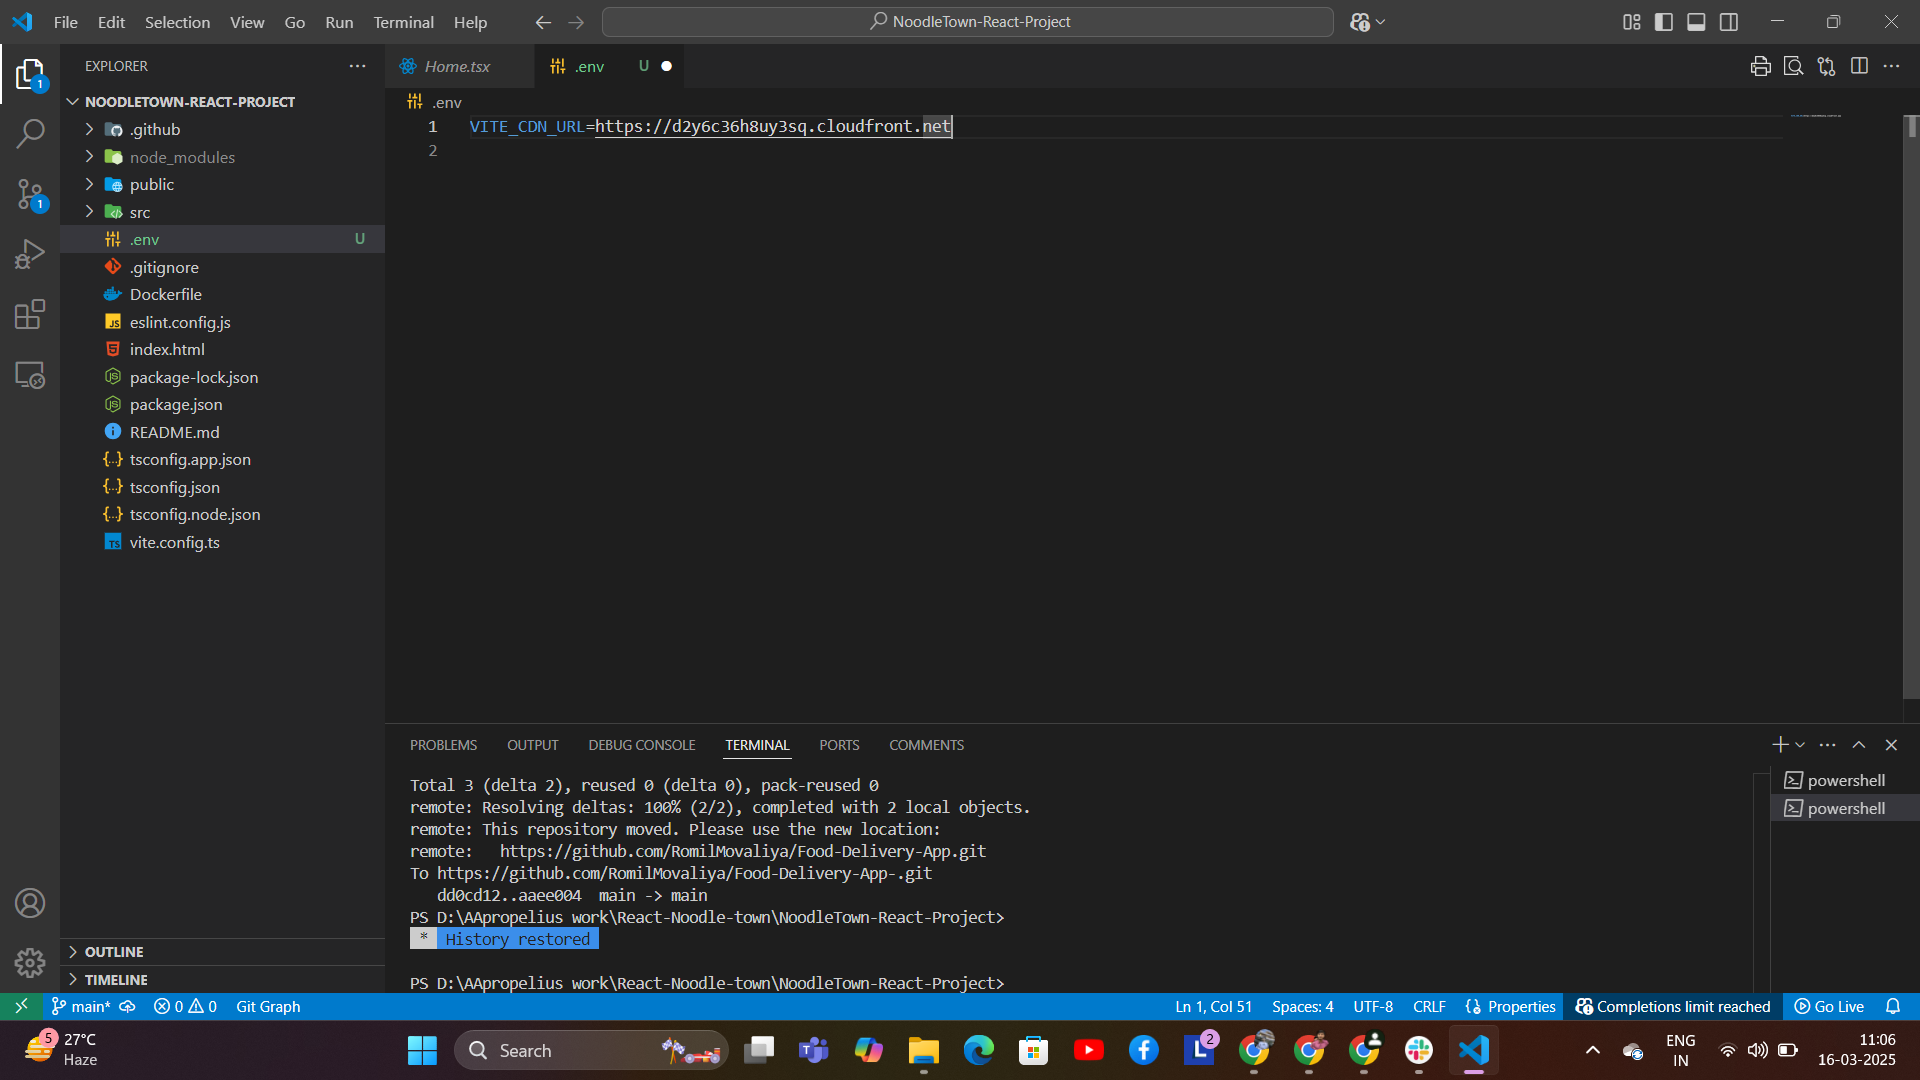Create a new terminal with plus icon

coord(1779,745)
